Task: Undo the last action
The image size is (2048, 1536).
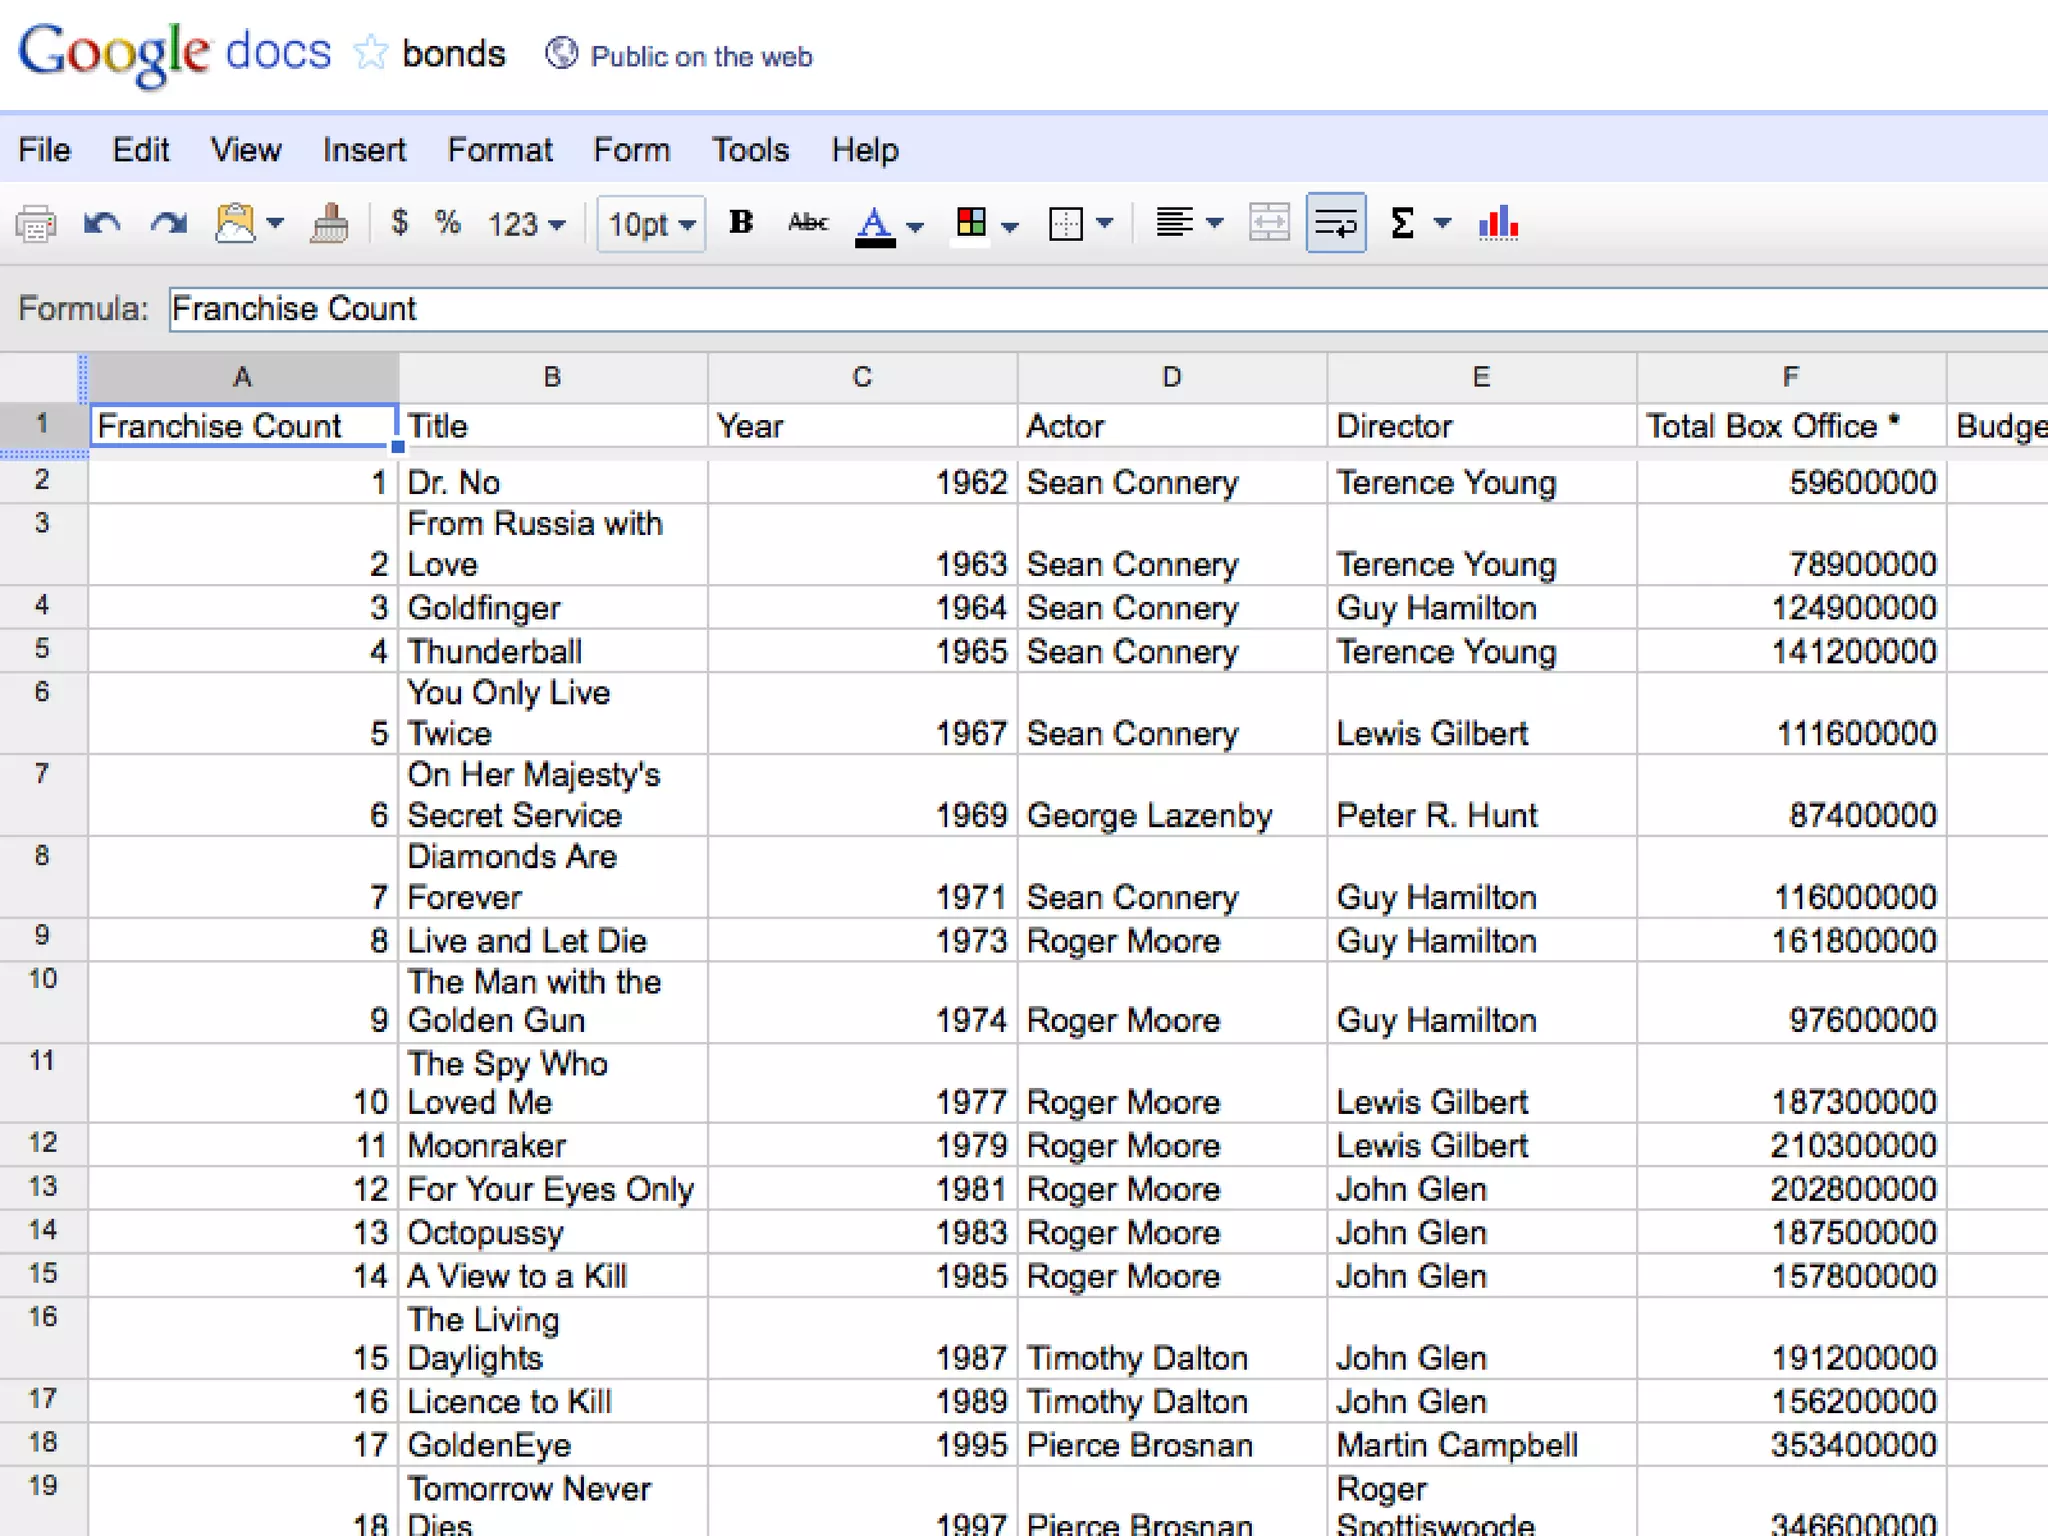Action: pos(102,224)
